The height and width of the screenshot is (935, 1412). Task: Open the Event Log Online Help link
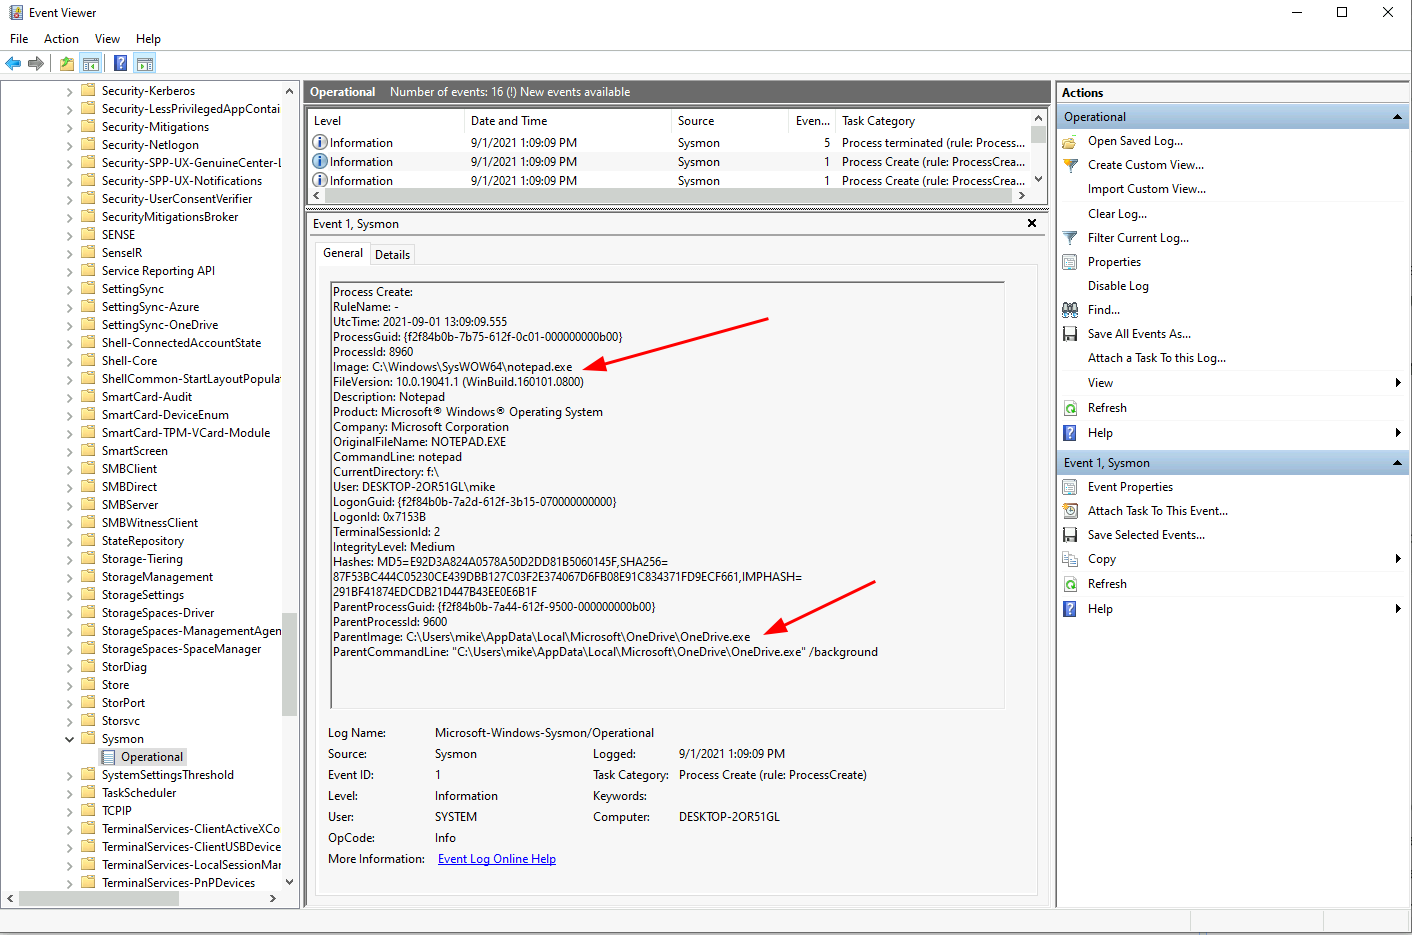coord(496,858)
